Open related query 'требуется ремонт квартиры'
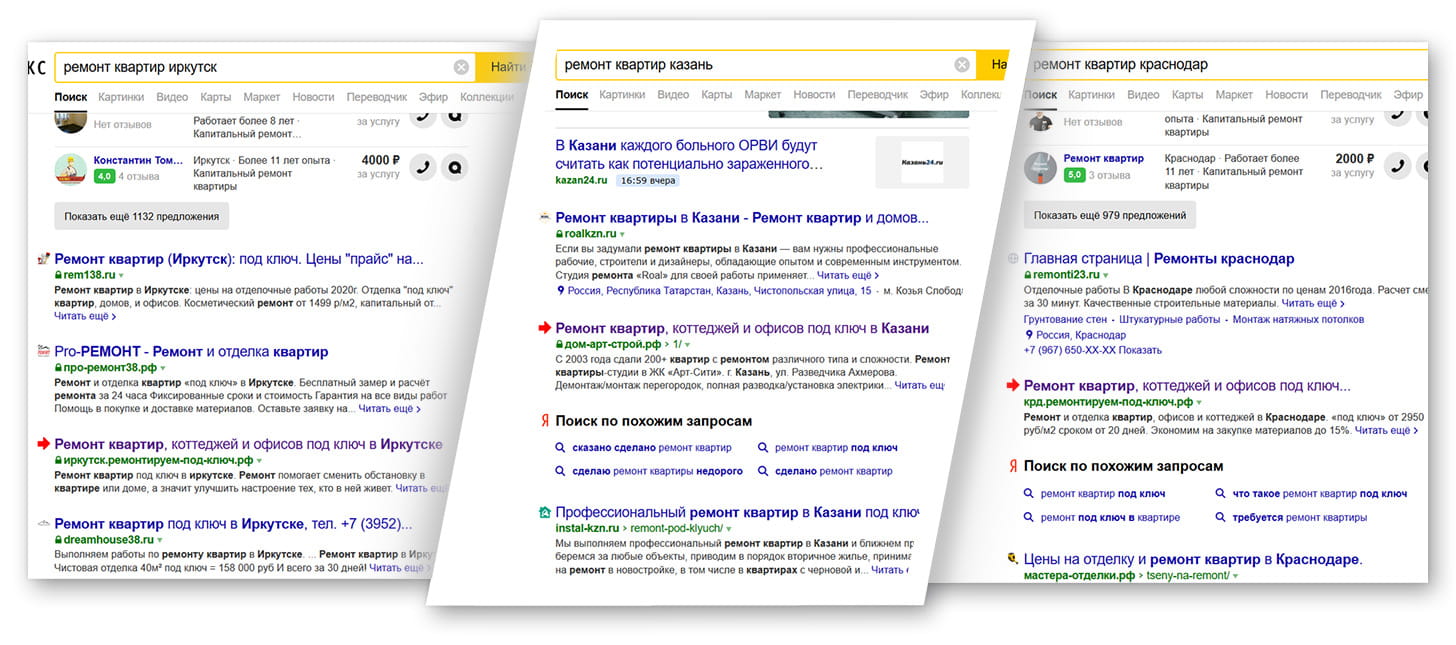The height and width of the screenshot is (645, 1456). pyautogui.click(x=1299, y=518)
